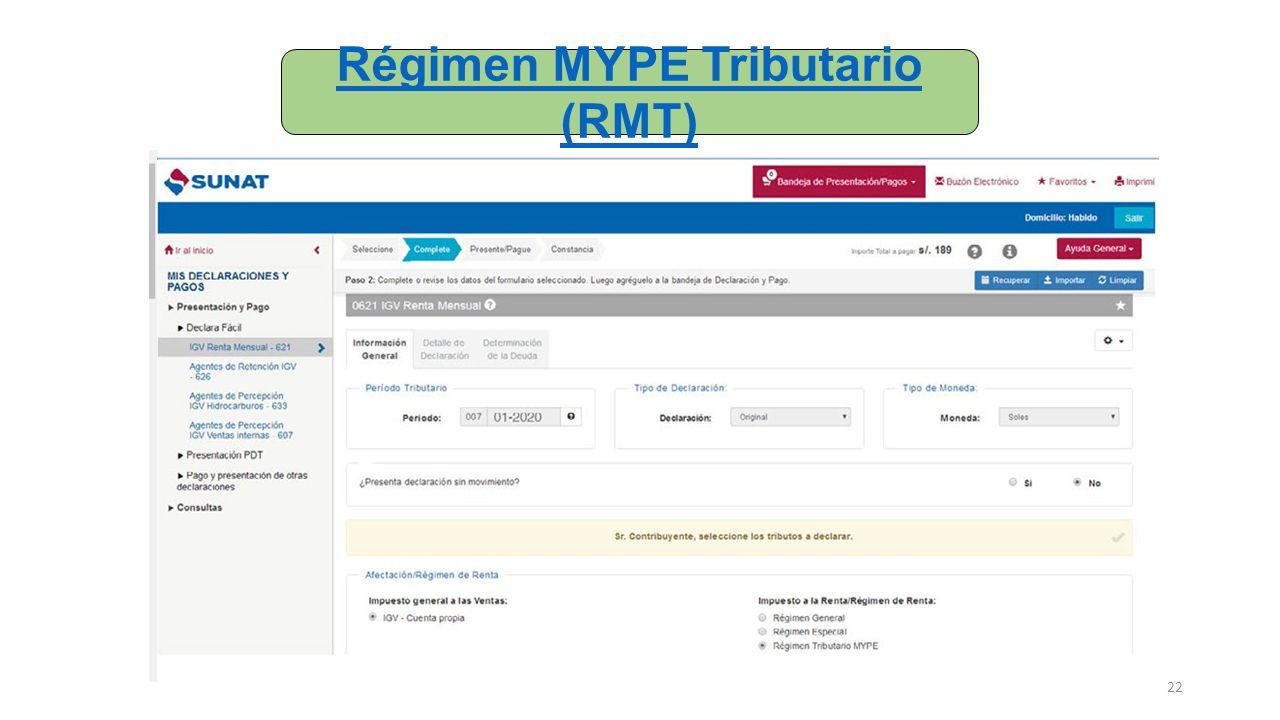Expand Pago y presentación de otras declaraciones
The image size is (1280, 720).
(x=243, y=481)
